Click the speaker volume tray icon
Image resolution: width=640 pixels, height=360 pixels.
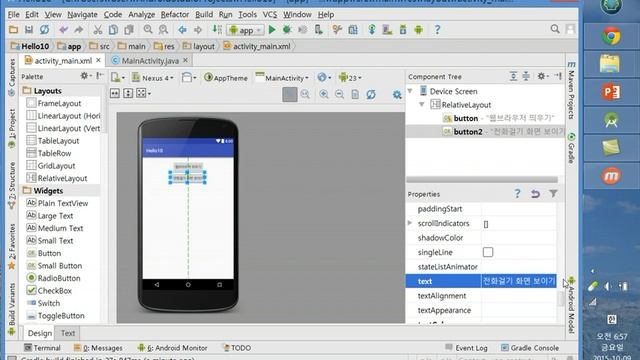608,287
